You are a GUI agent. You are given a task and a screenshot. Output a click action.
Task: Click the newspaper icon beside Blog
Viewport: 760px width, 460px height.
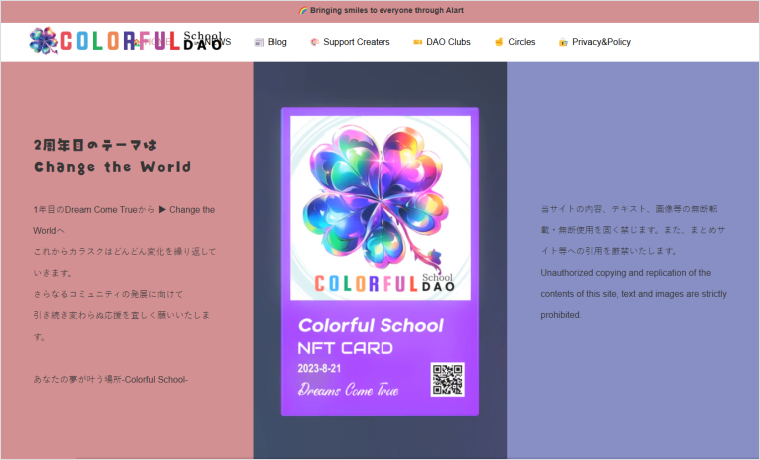pos(259,42)
